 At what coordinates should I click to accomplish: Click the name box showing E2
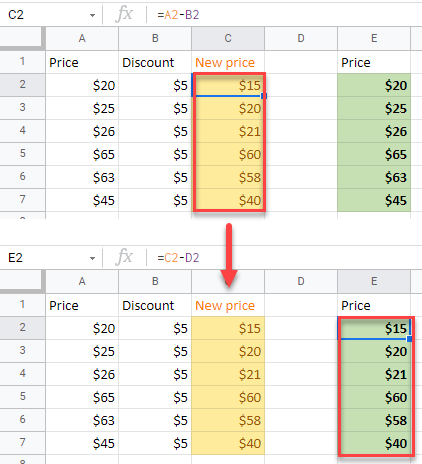click(50, 258)
